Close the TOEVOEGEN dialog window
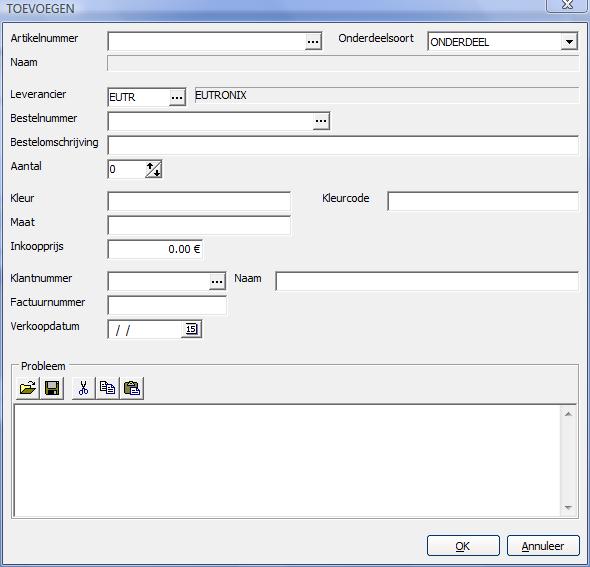This screenshot has width=590, height=567. pos(567,6)
